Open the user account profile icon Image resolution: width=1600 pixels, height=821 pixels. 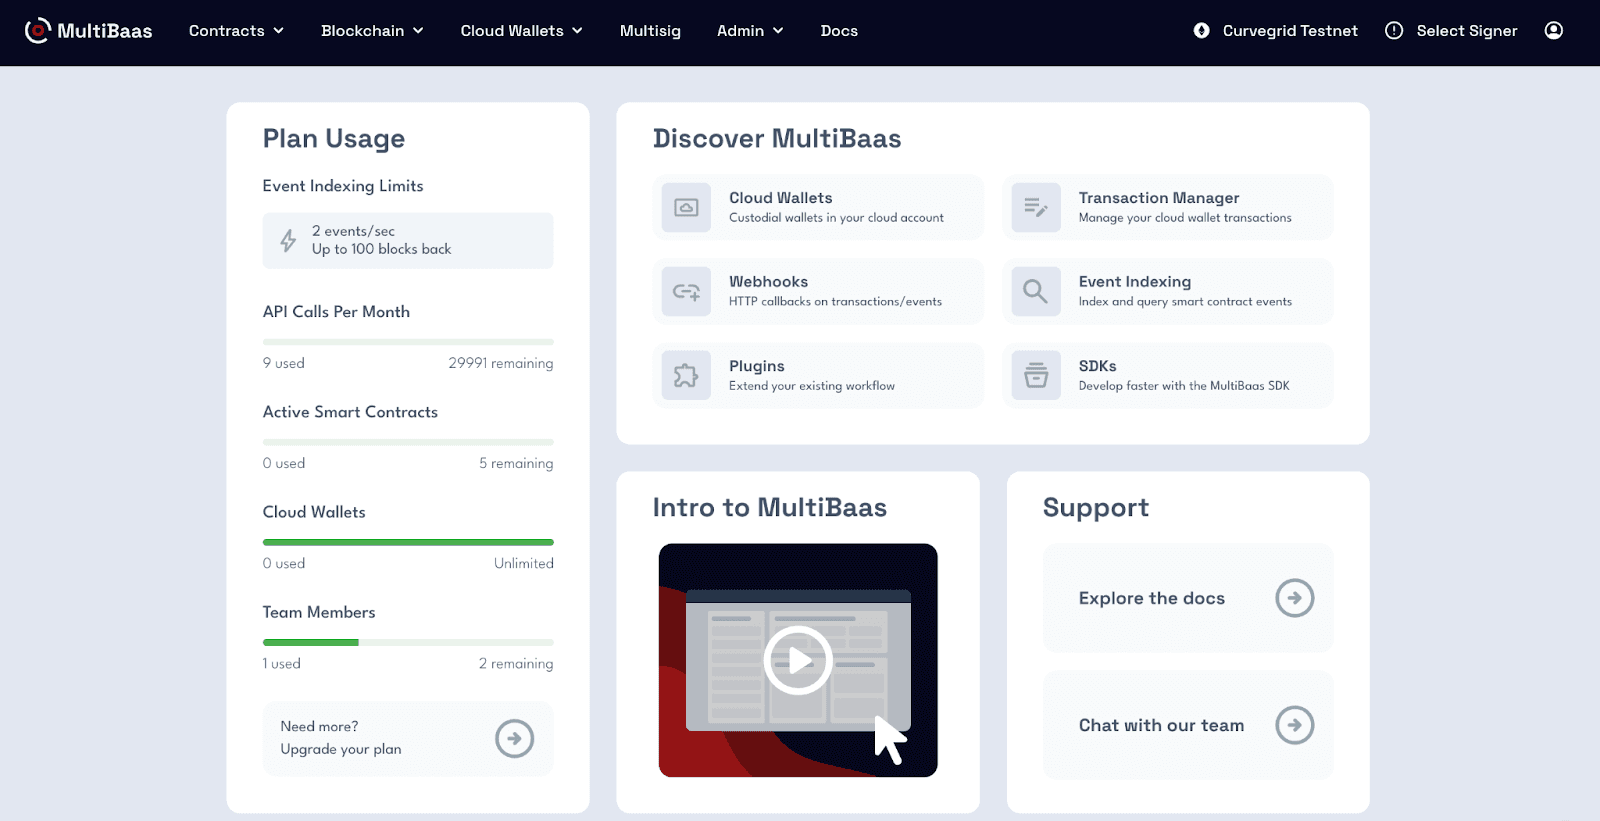1553,31
